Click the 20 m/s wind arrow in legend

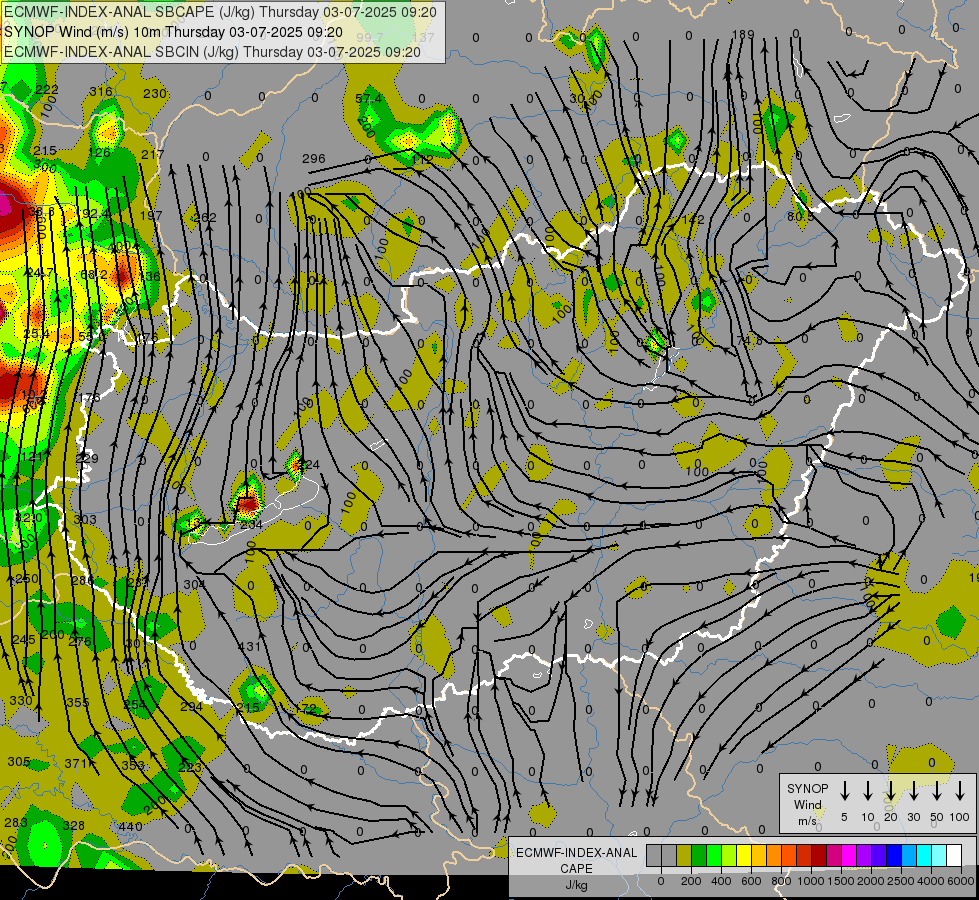pyautogui.click(x=890, y=791)
